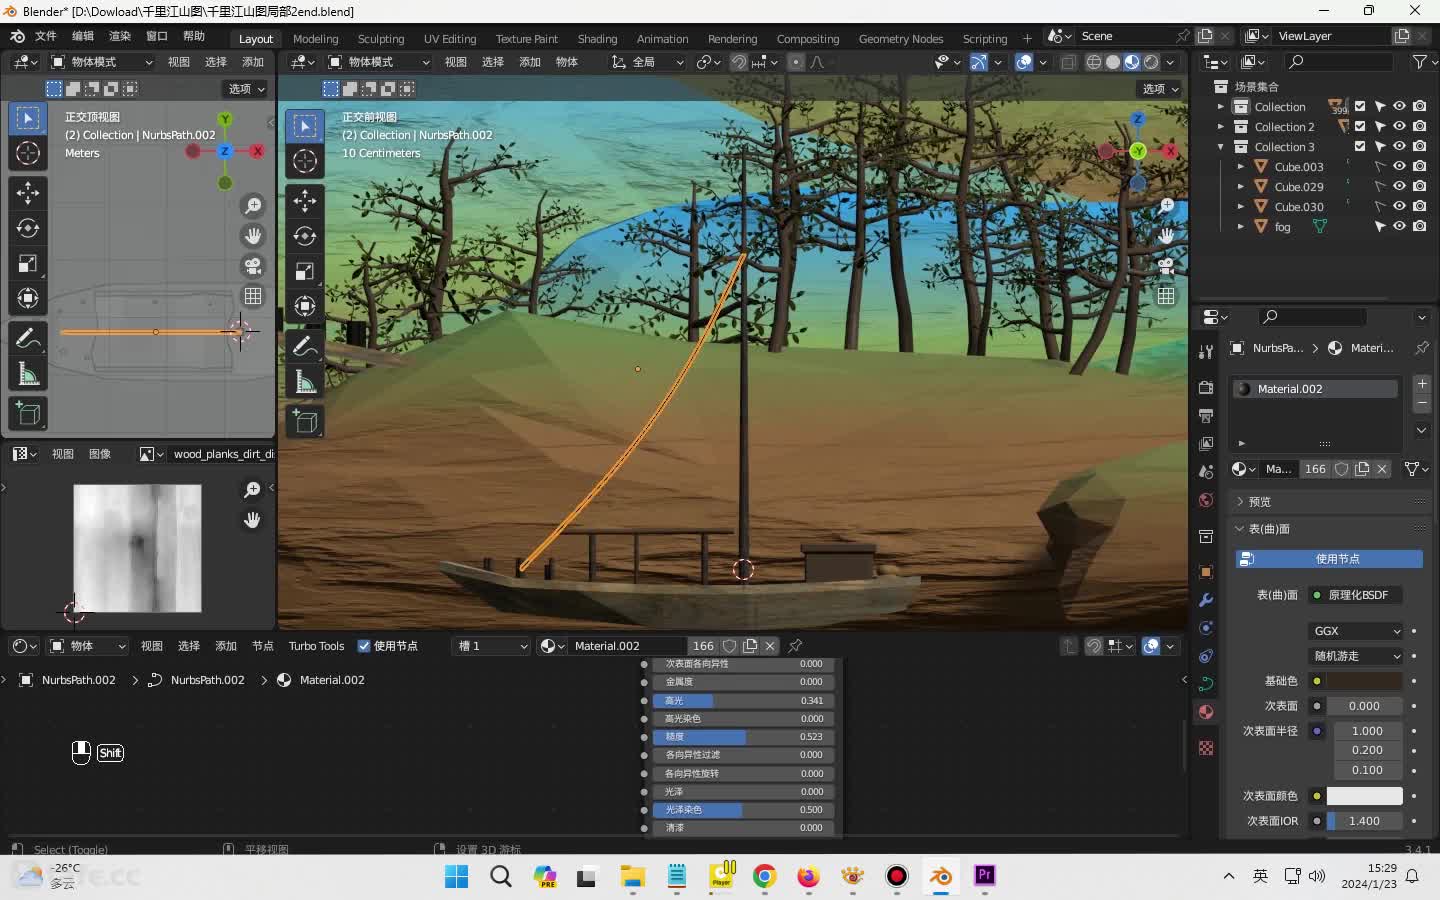
Task: Select the Annotate tool in main viewport
Action: coord(305,347)
